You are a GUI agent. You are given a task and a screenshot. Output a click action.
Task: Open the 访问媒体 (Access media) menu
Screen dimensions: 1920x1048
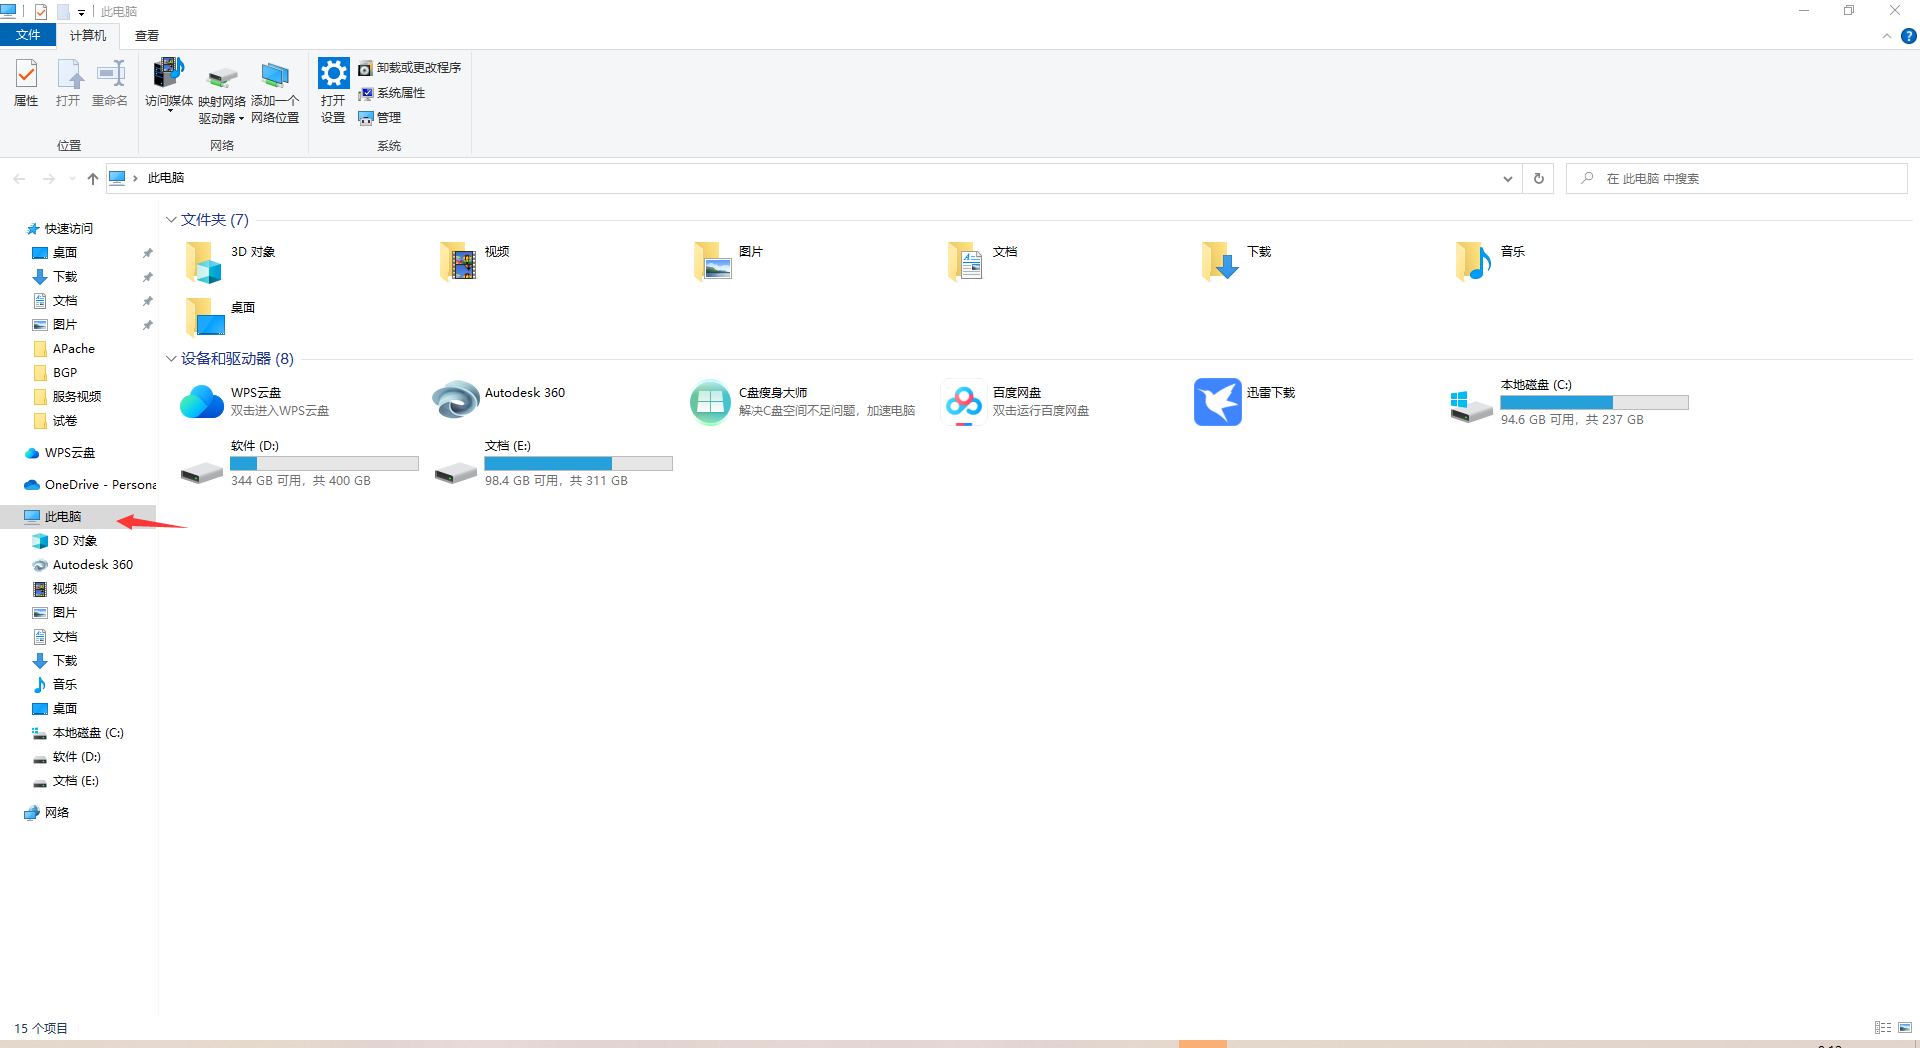(x=169, y=85)
